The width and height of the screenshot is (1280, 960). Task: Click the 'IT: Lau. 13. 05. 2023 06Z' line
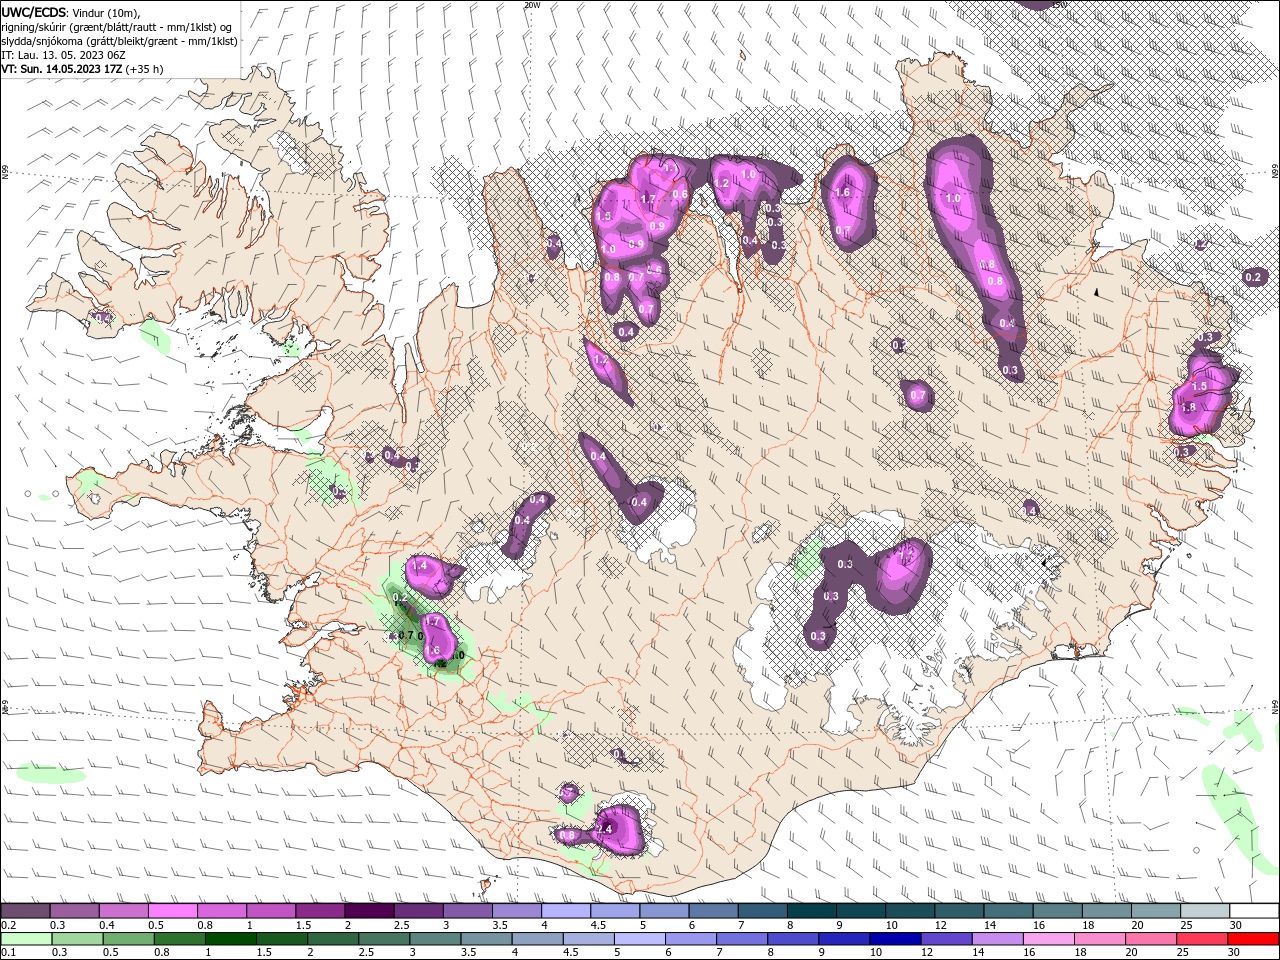pyautogui.click(x=63, y=55)
